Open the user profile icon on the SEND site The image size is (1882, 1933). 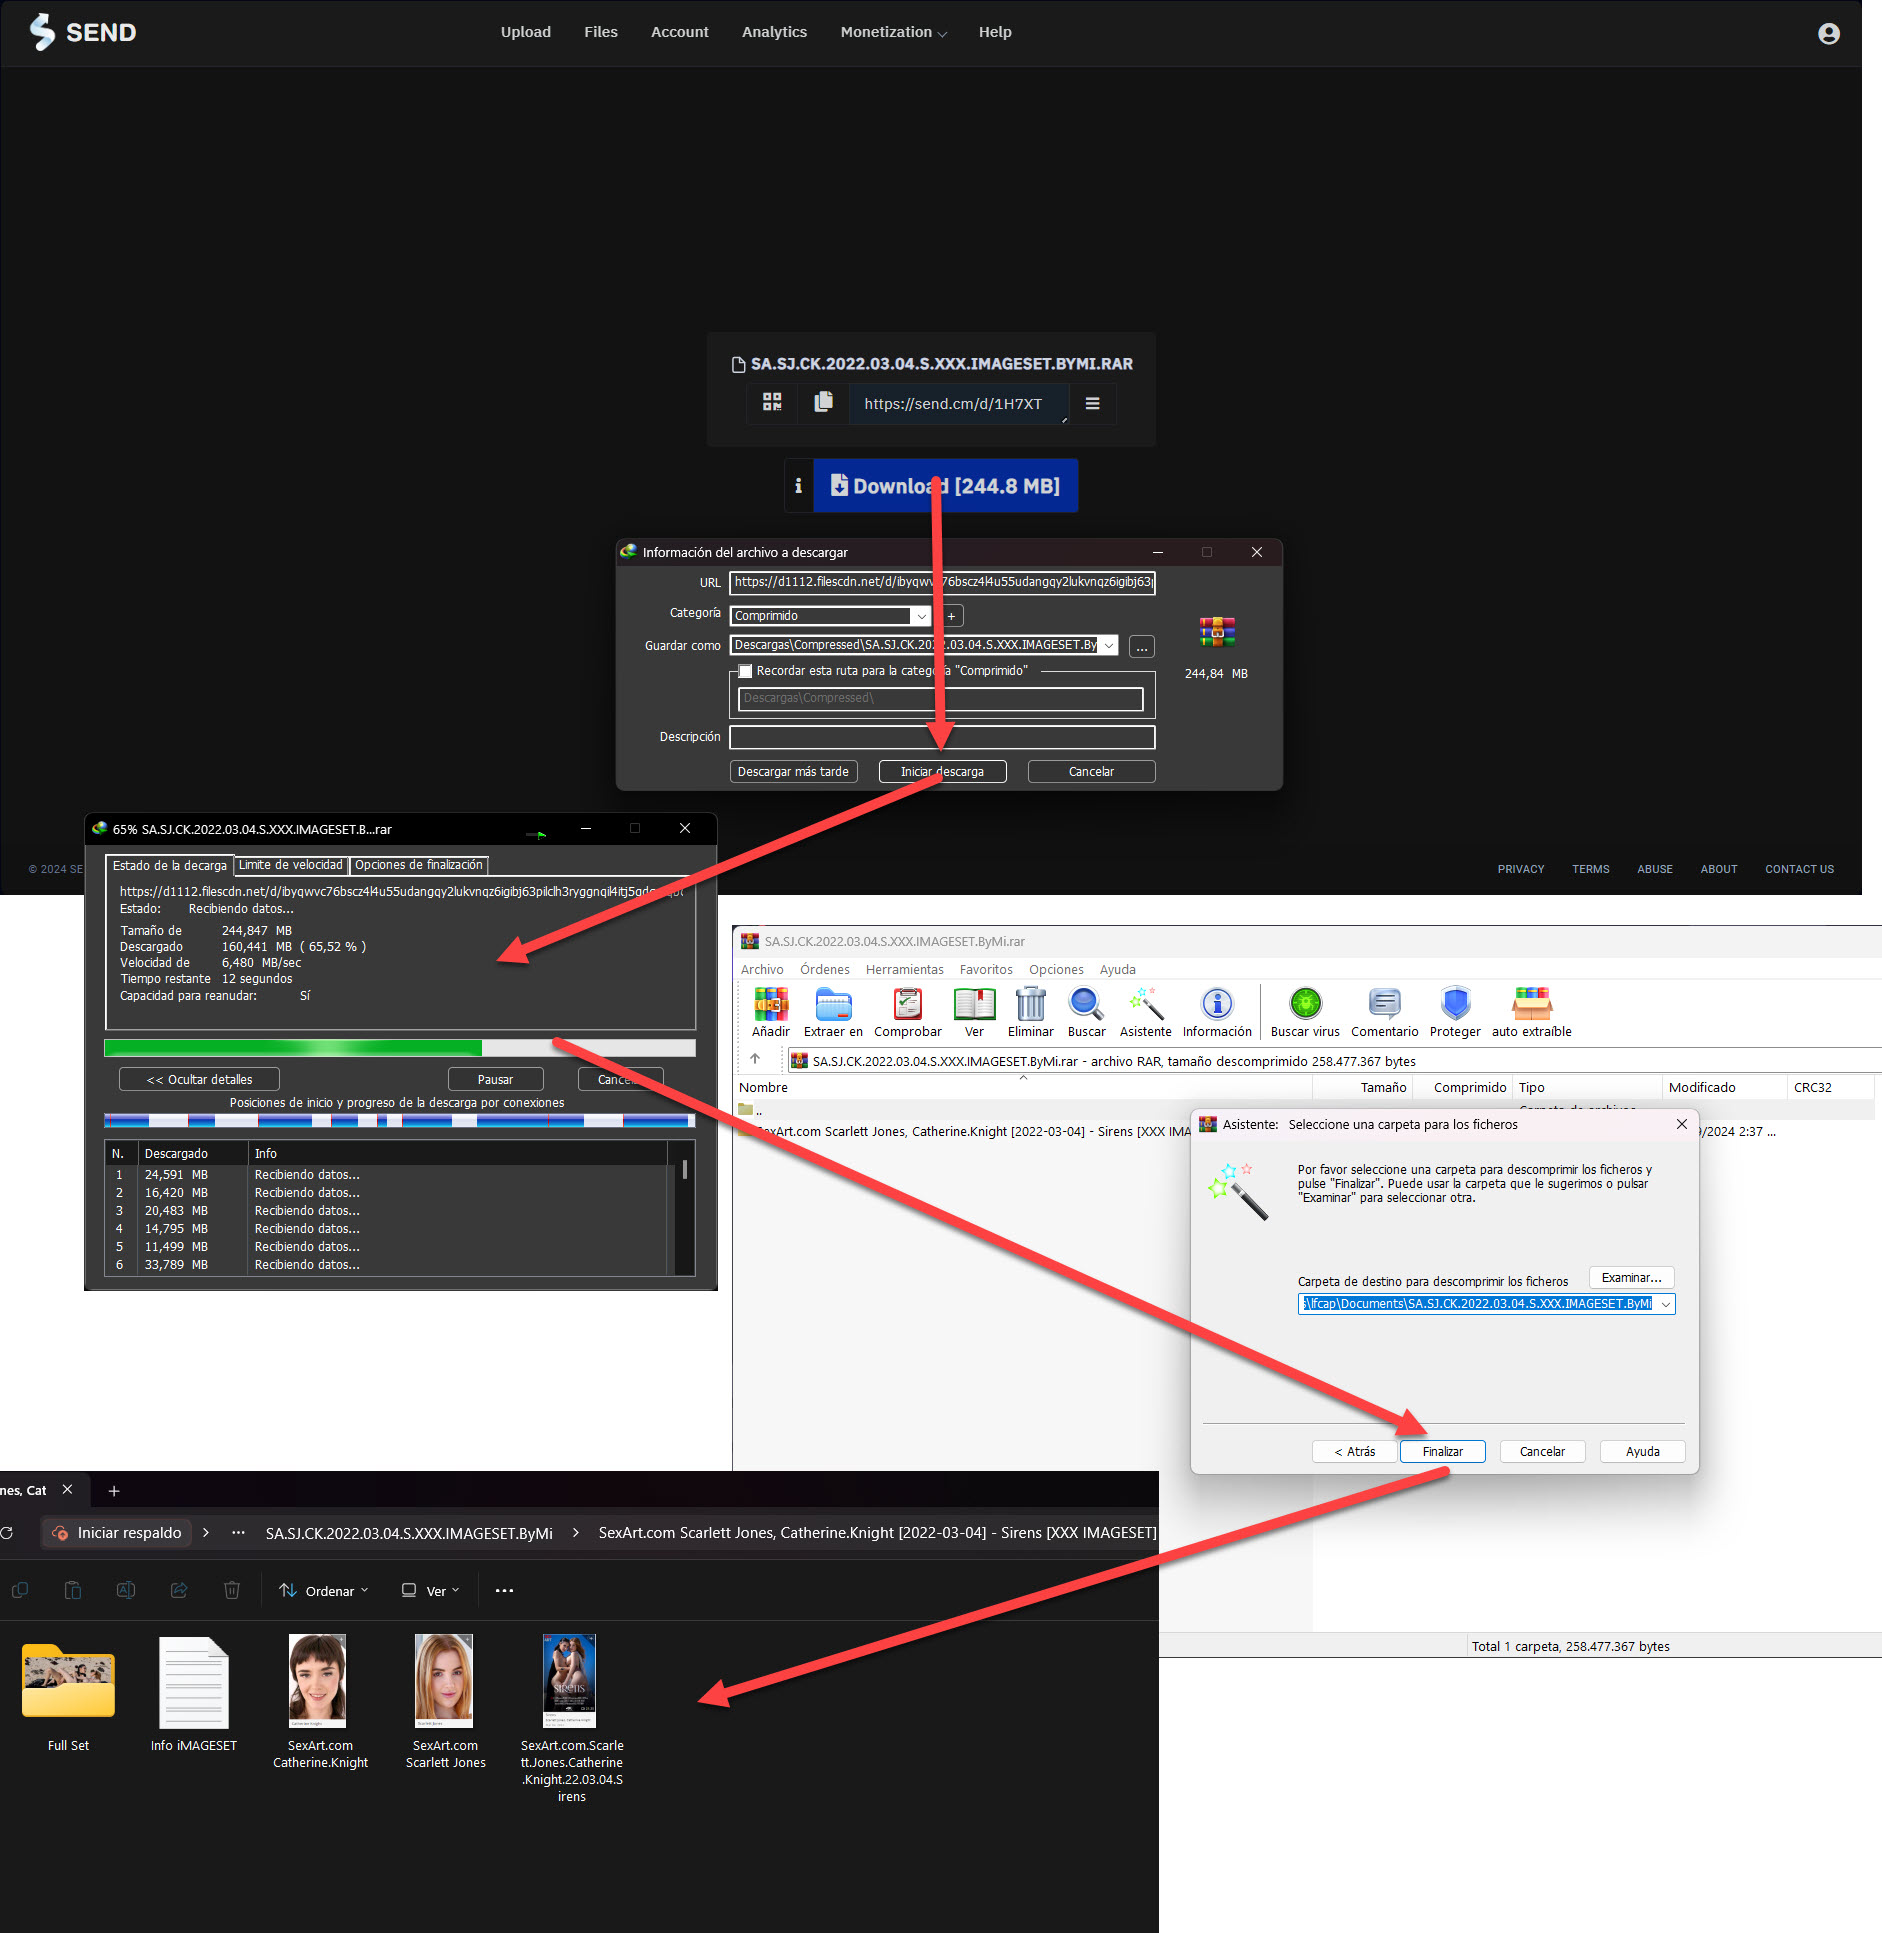[1828, 33]
